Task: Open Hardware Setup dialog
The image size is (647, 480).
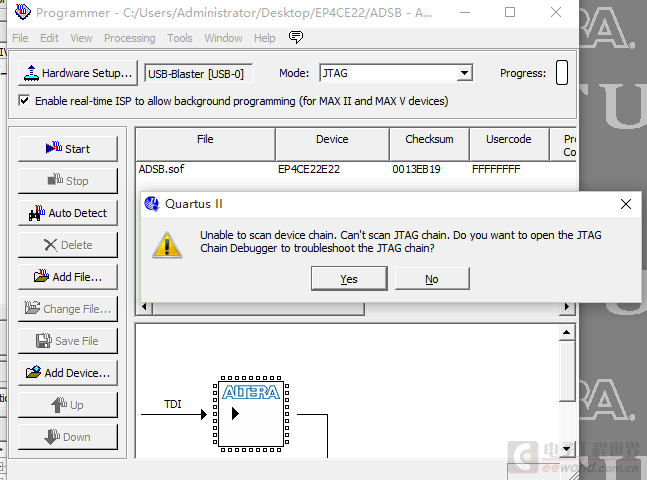Action: coord(78,73)
